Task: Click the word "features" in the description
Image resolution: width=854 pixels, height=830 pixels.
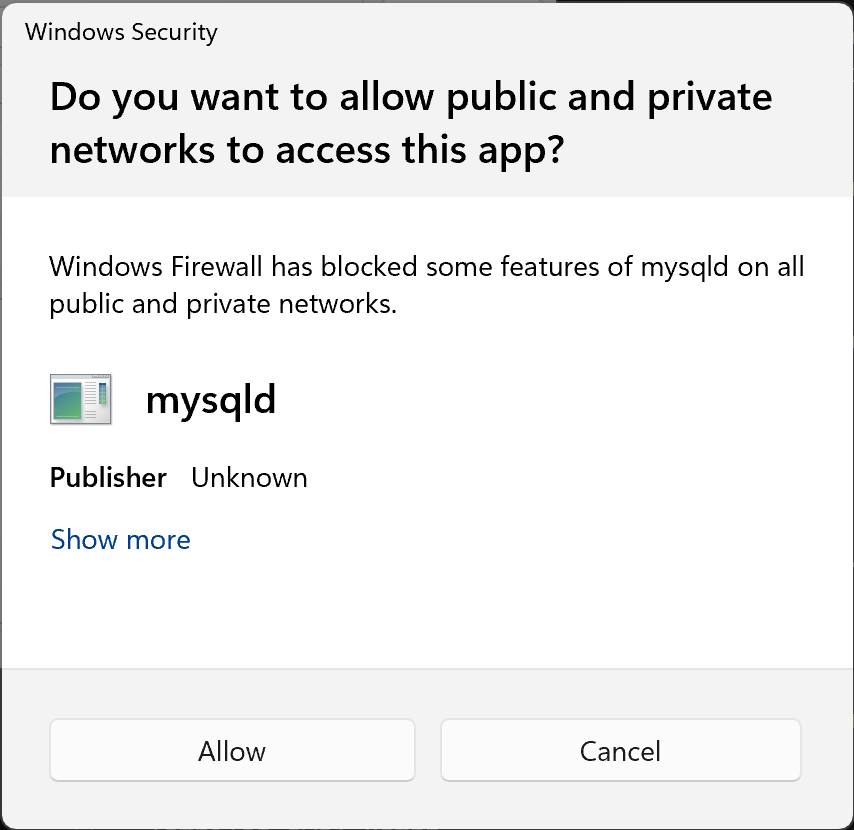Action: [x=548, y=267]
